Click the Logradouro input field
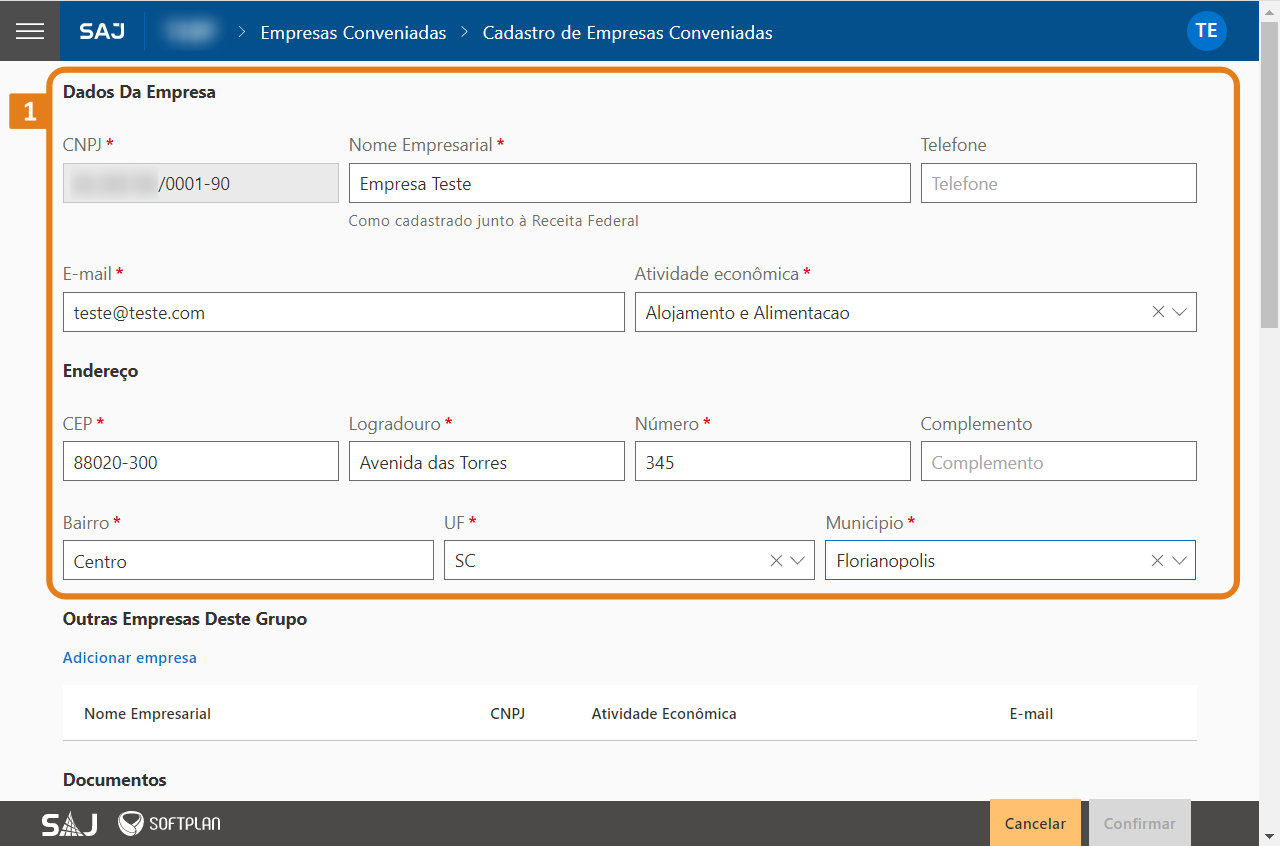Screen dimensions: 1280x846 tap(486, 462)
